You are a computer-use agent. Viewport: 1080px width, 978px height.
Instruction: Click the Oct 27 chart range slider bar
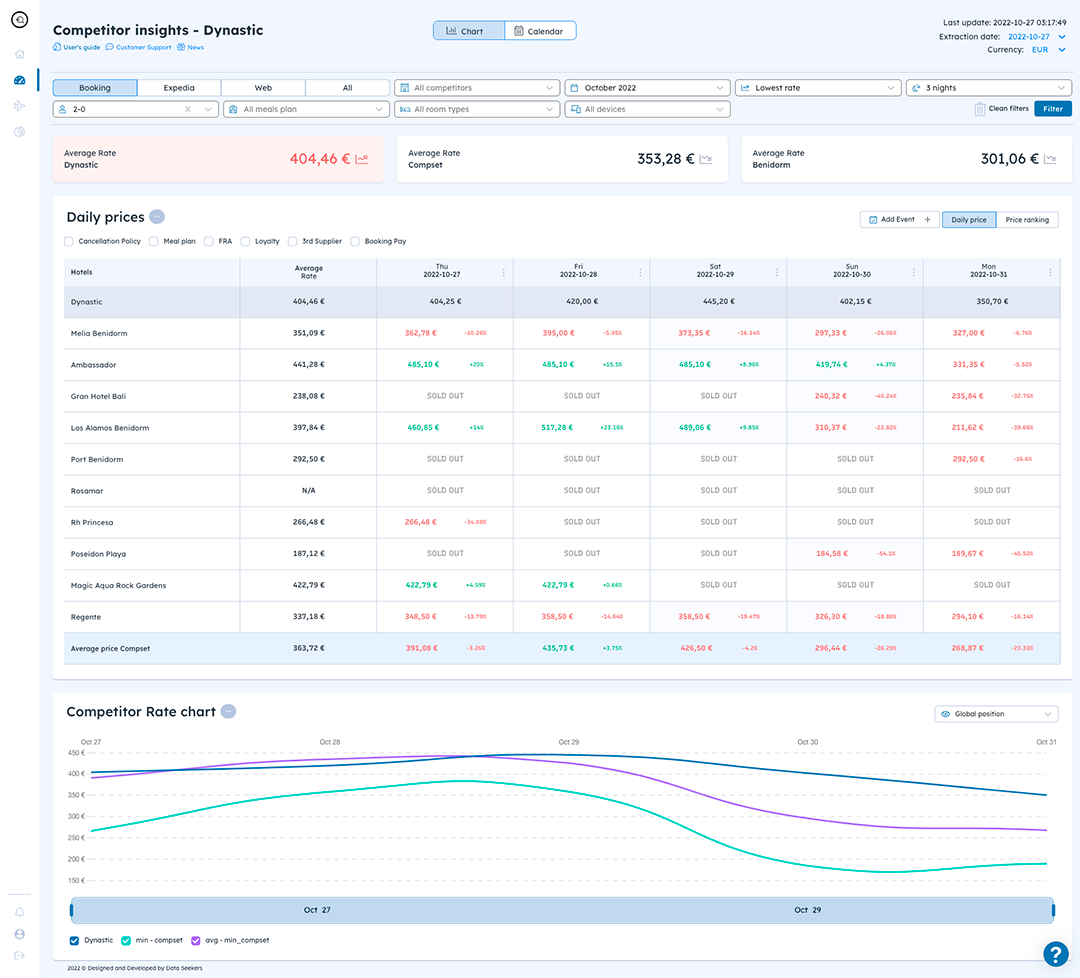562,910
